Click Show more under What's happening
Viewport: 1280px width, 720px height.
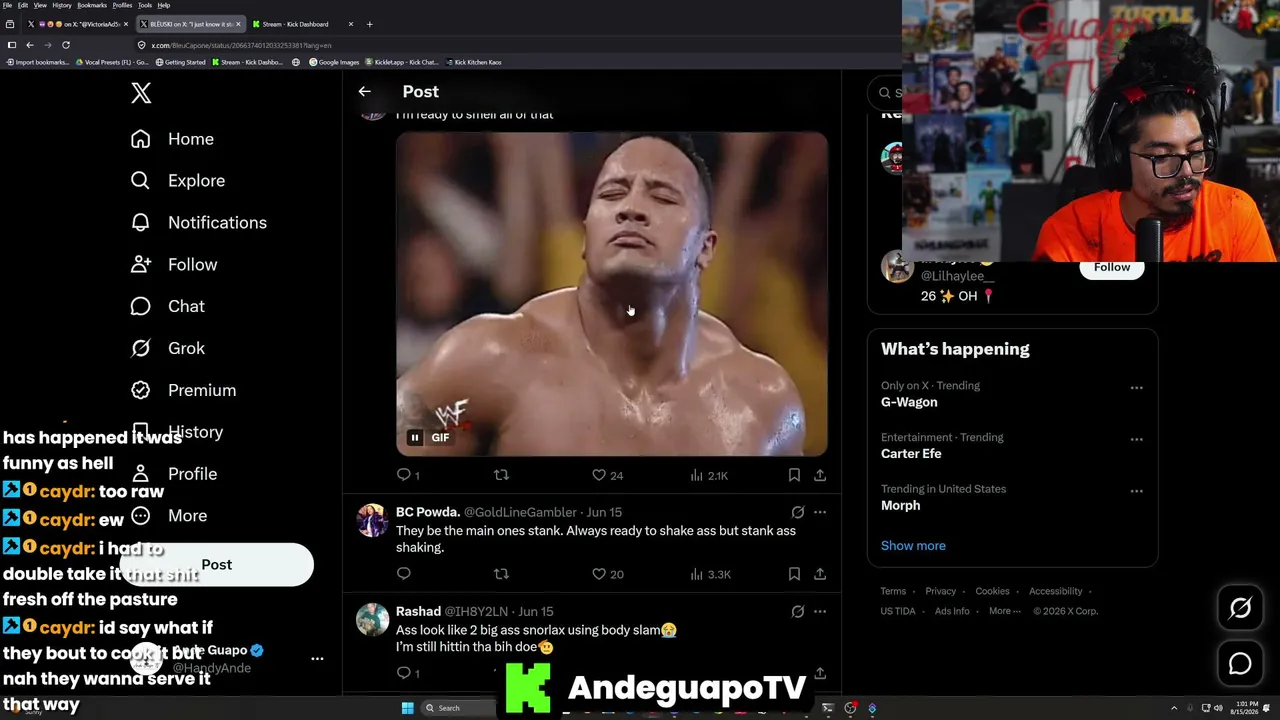click(x=913, y=546)
